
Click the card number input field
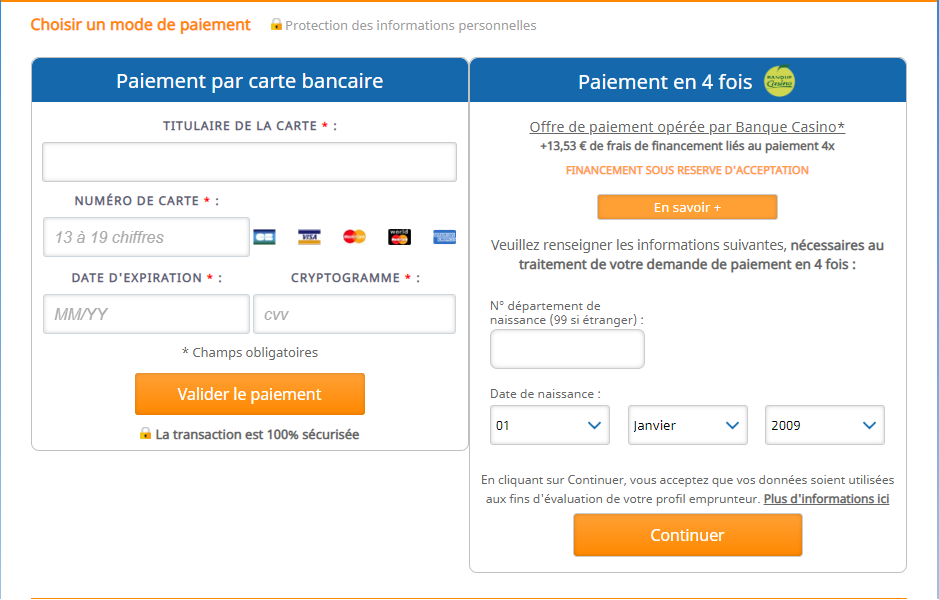146,237
